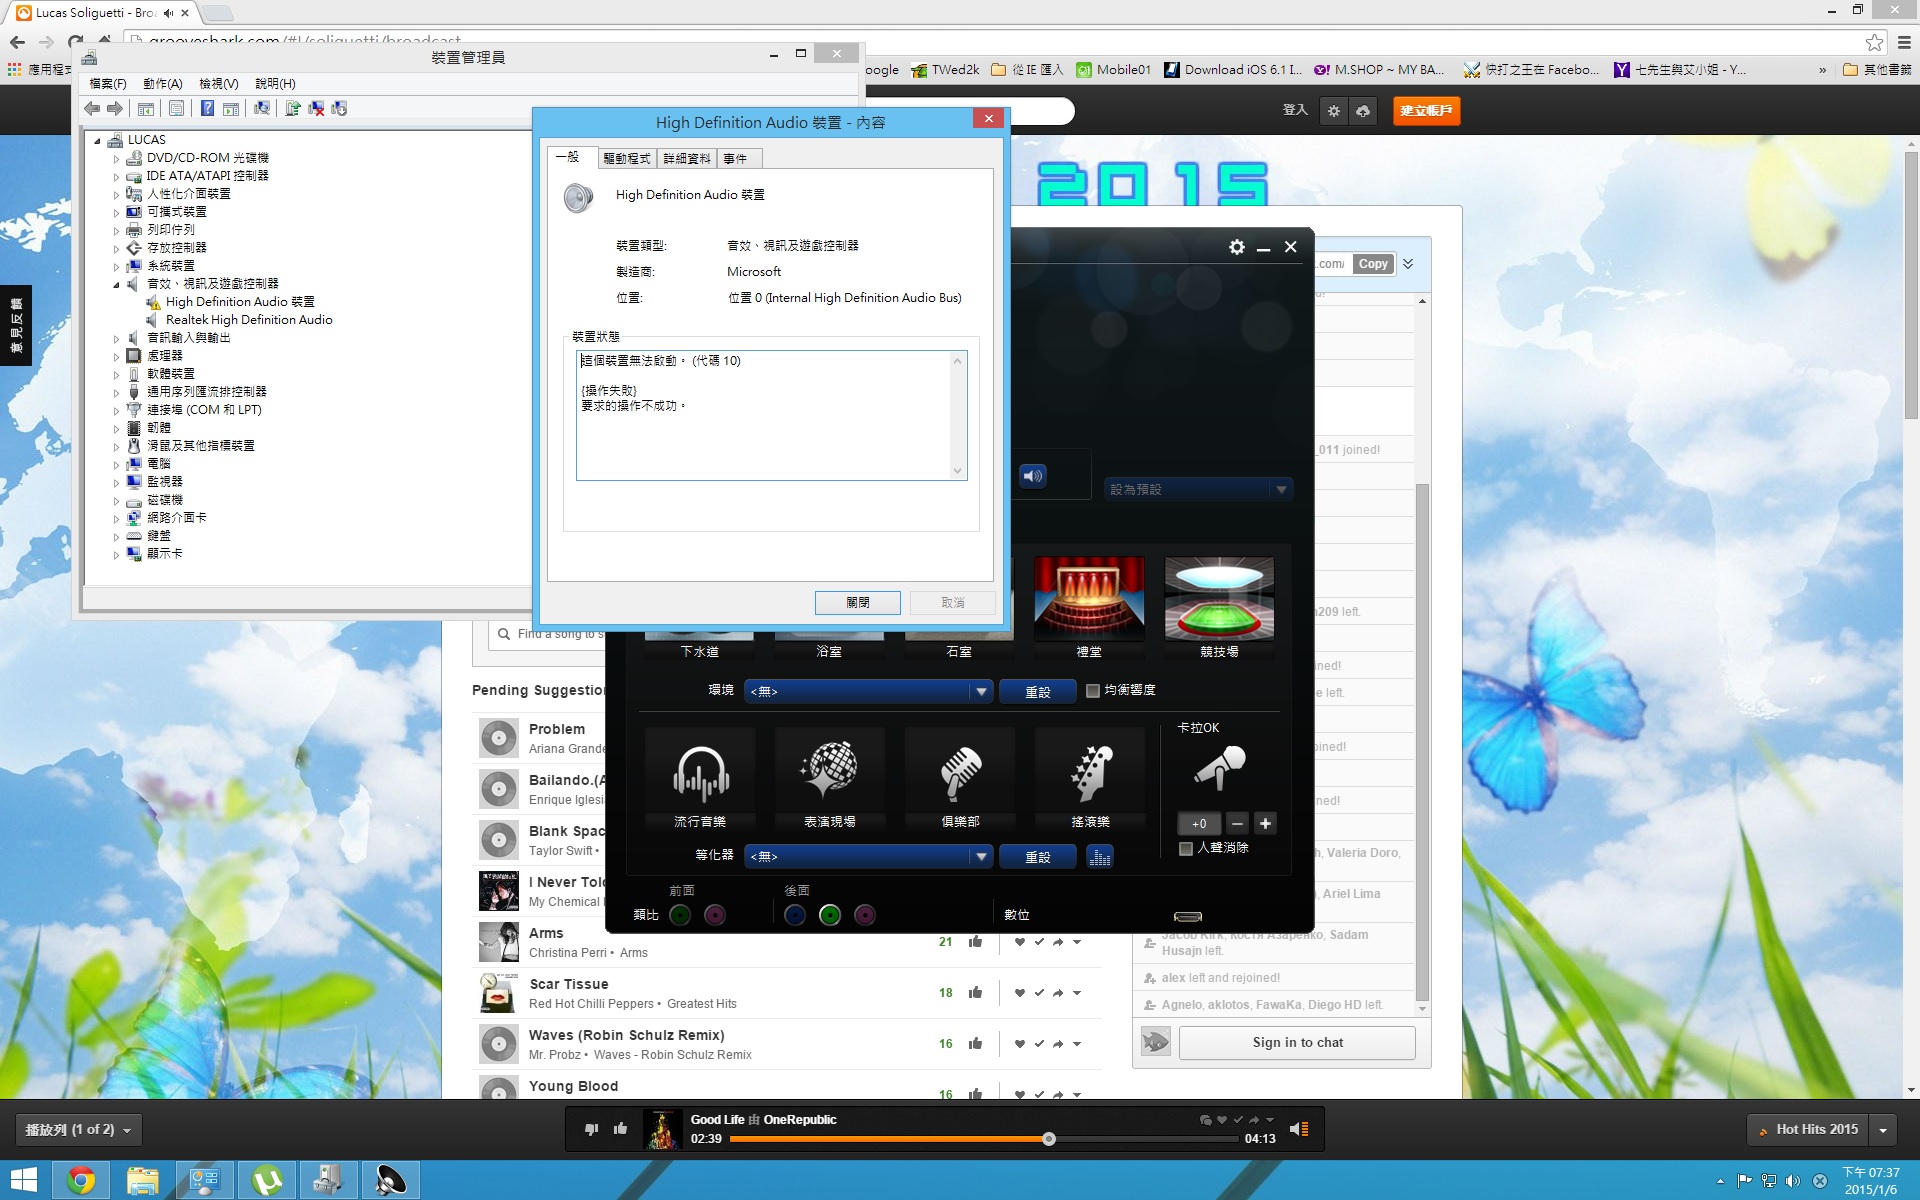Select the Live (表演現場) equalizer preset
This screenshot has height=1200, width=1920.
pyautogui.click(x=830, y=777)
